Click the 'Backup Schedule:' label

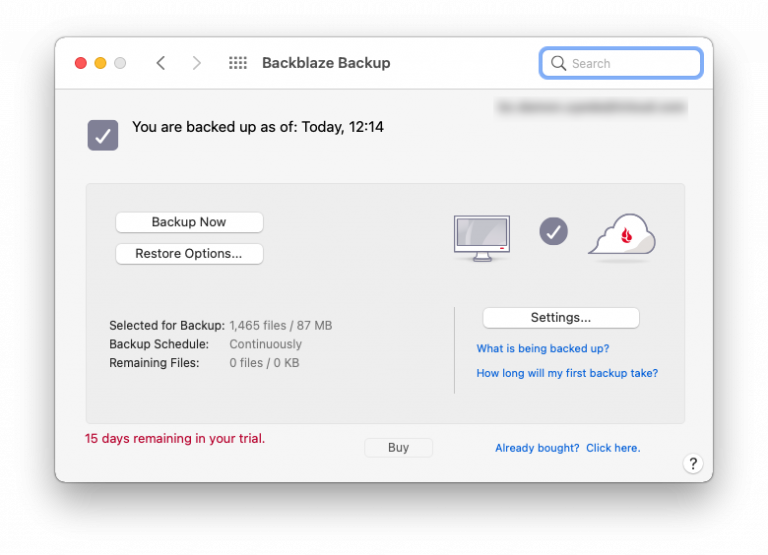coord(159,344)
